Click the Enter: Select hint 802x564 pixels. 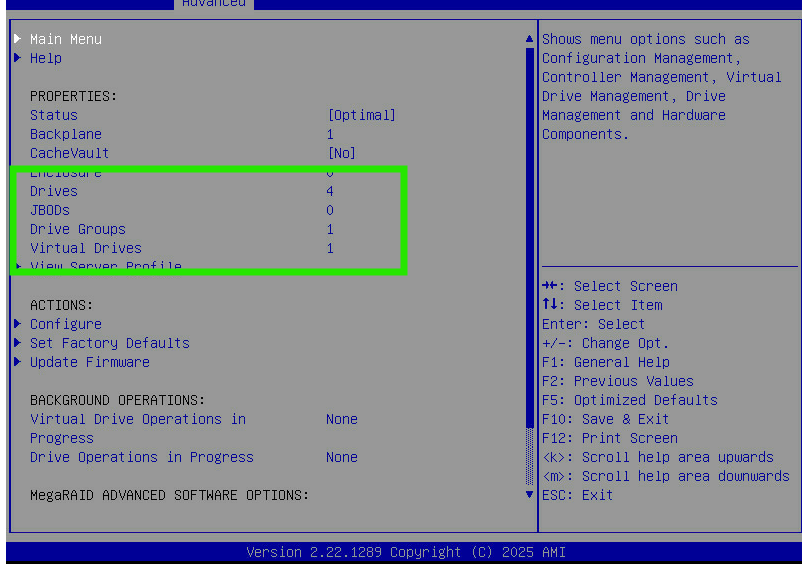coord(593,324)
